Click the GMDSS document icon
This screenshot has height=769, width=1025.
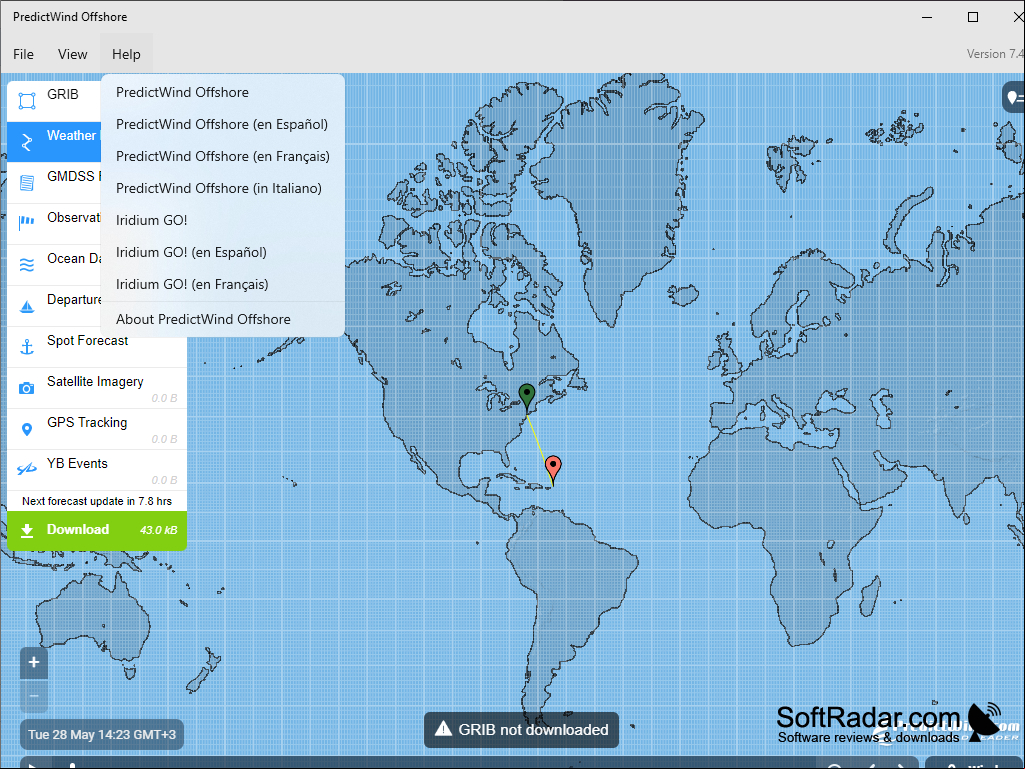27,182
